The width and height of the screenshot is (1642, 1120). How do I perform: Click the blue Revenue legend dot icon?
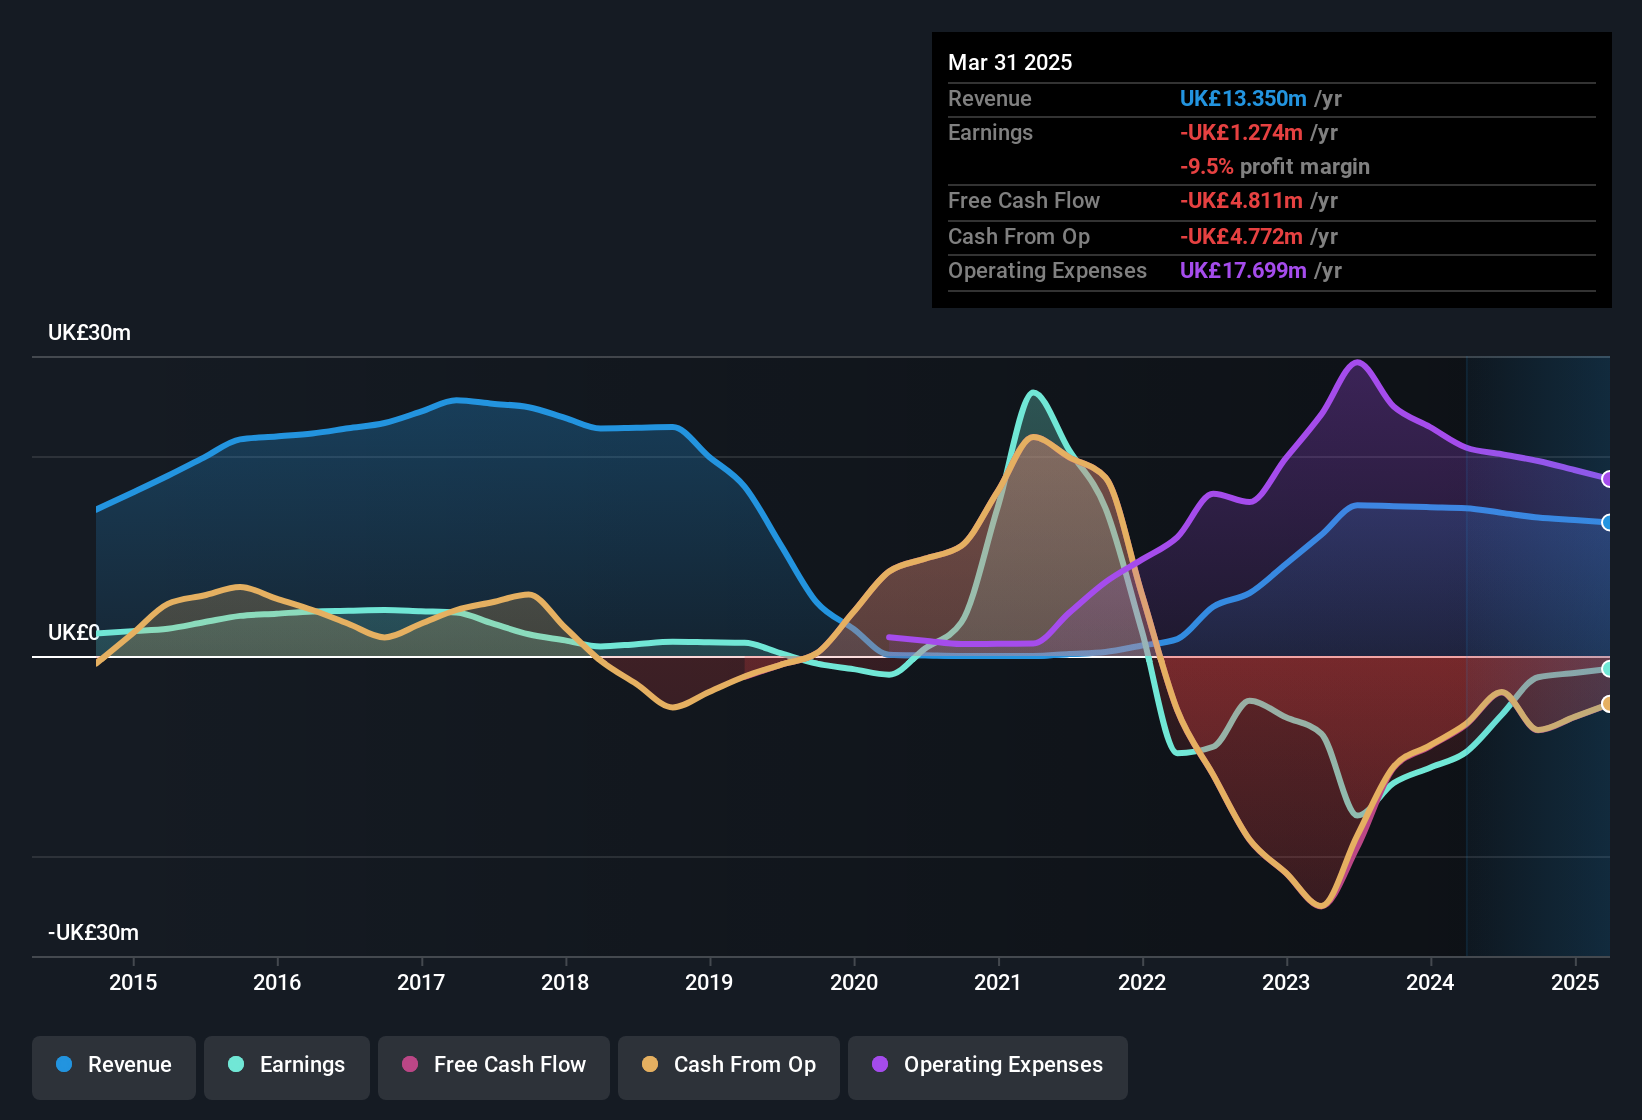coord(63,1065)
